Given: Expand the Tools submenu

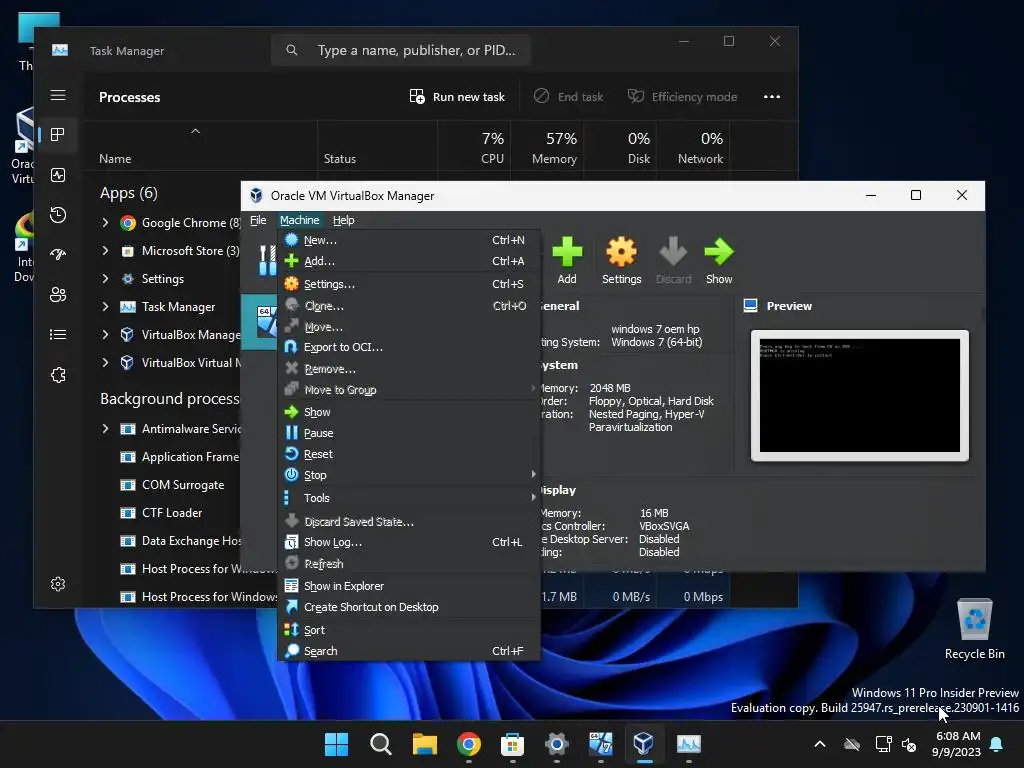Looking at the screenshot, I should point(409,498).
